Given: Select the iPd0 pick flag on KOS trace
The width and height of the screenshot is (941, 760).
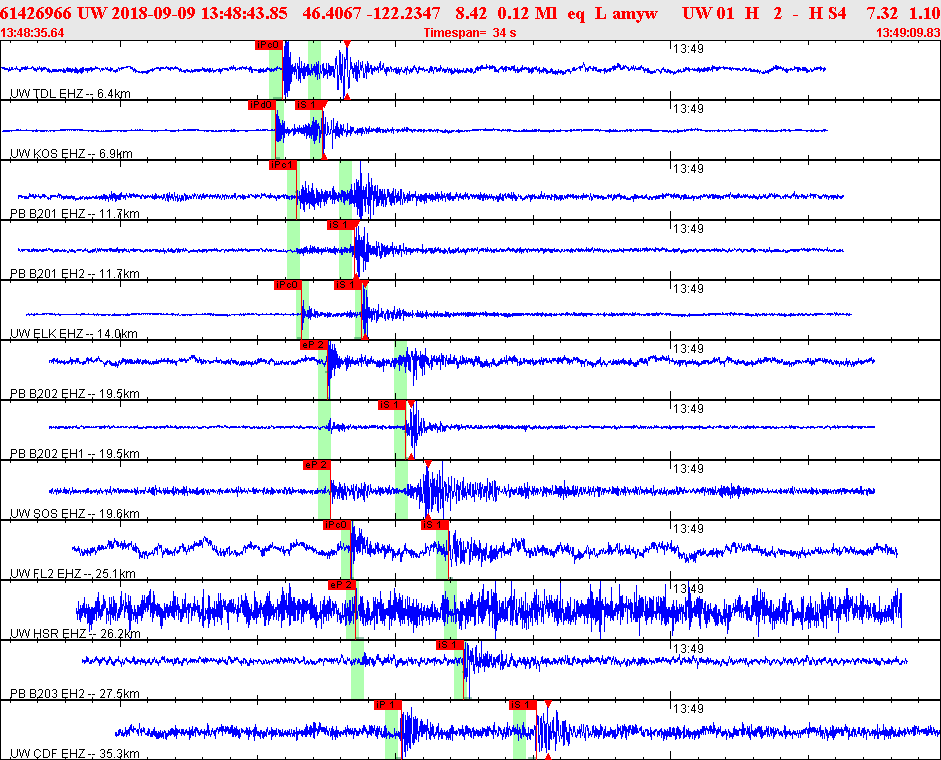Looking at the screenshot, I should [x=261, y=105].
